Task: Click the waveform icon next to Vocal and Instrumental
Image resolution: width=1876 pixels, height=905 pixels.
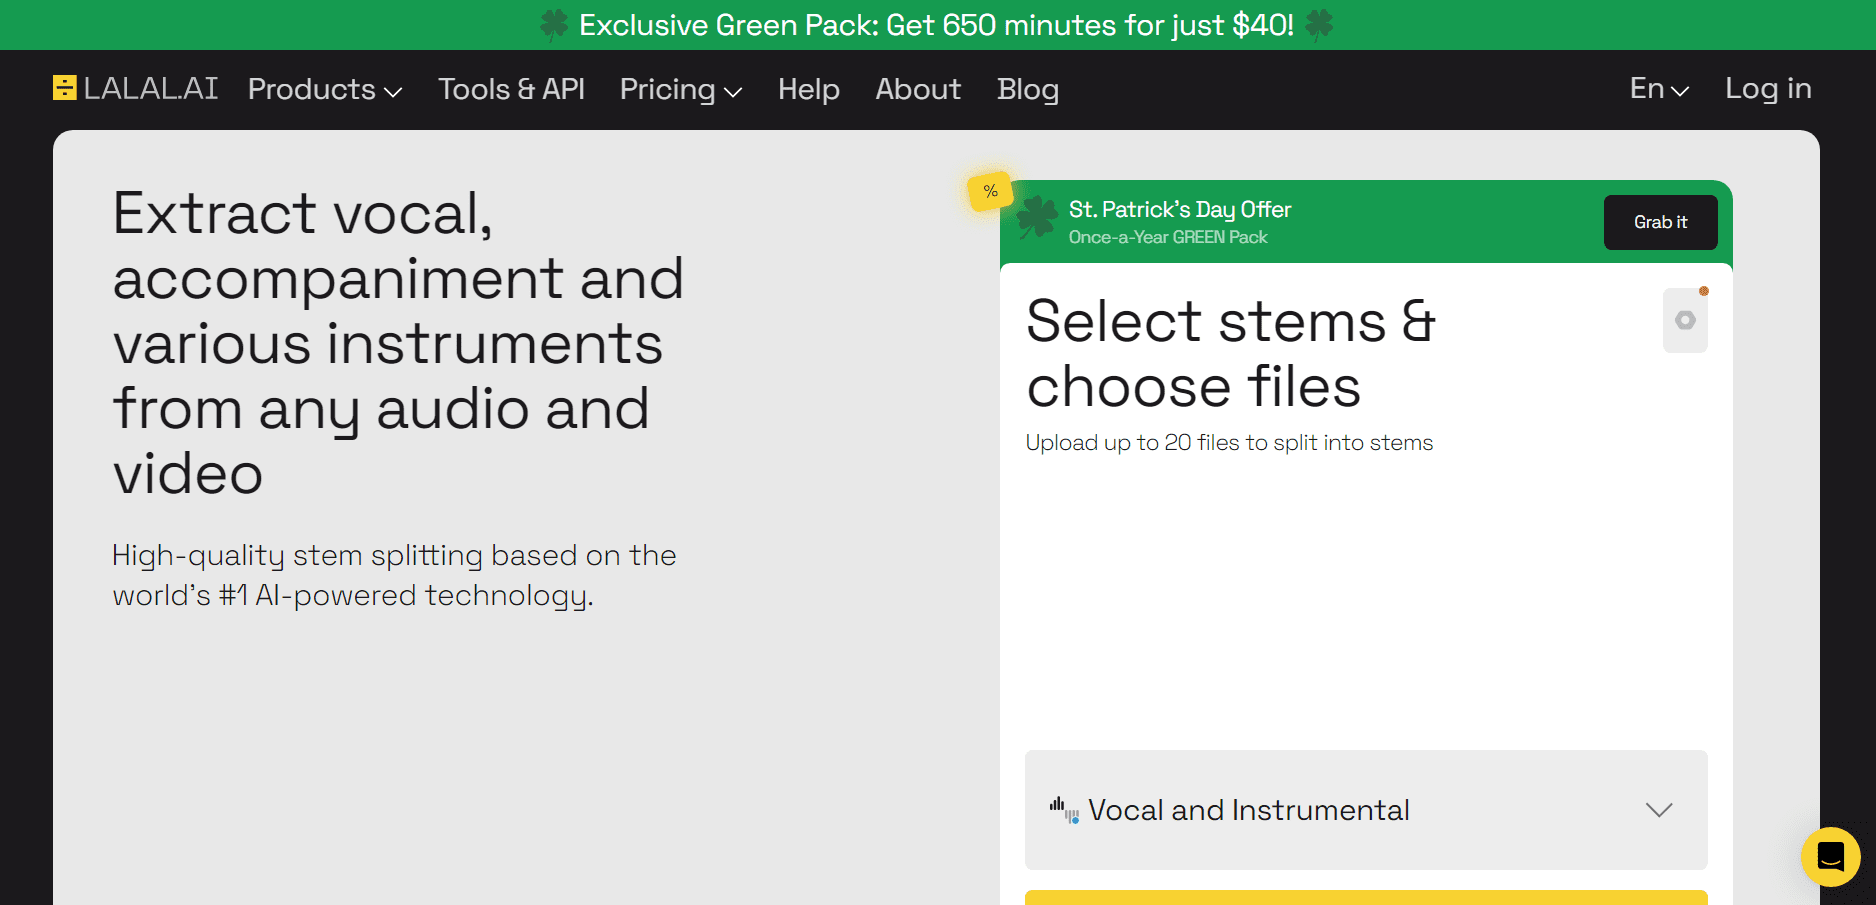Action: point(1063,809)
